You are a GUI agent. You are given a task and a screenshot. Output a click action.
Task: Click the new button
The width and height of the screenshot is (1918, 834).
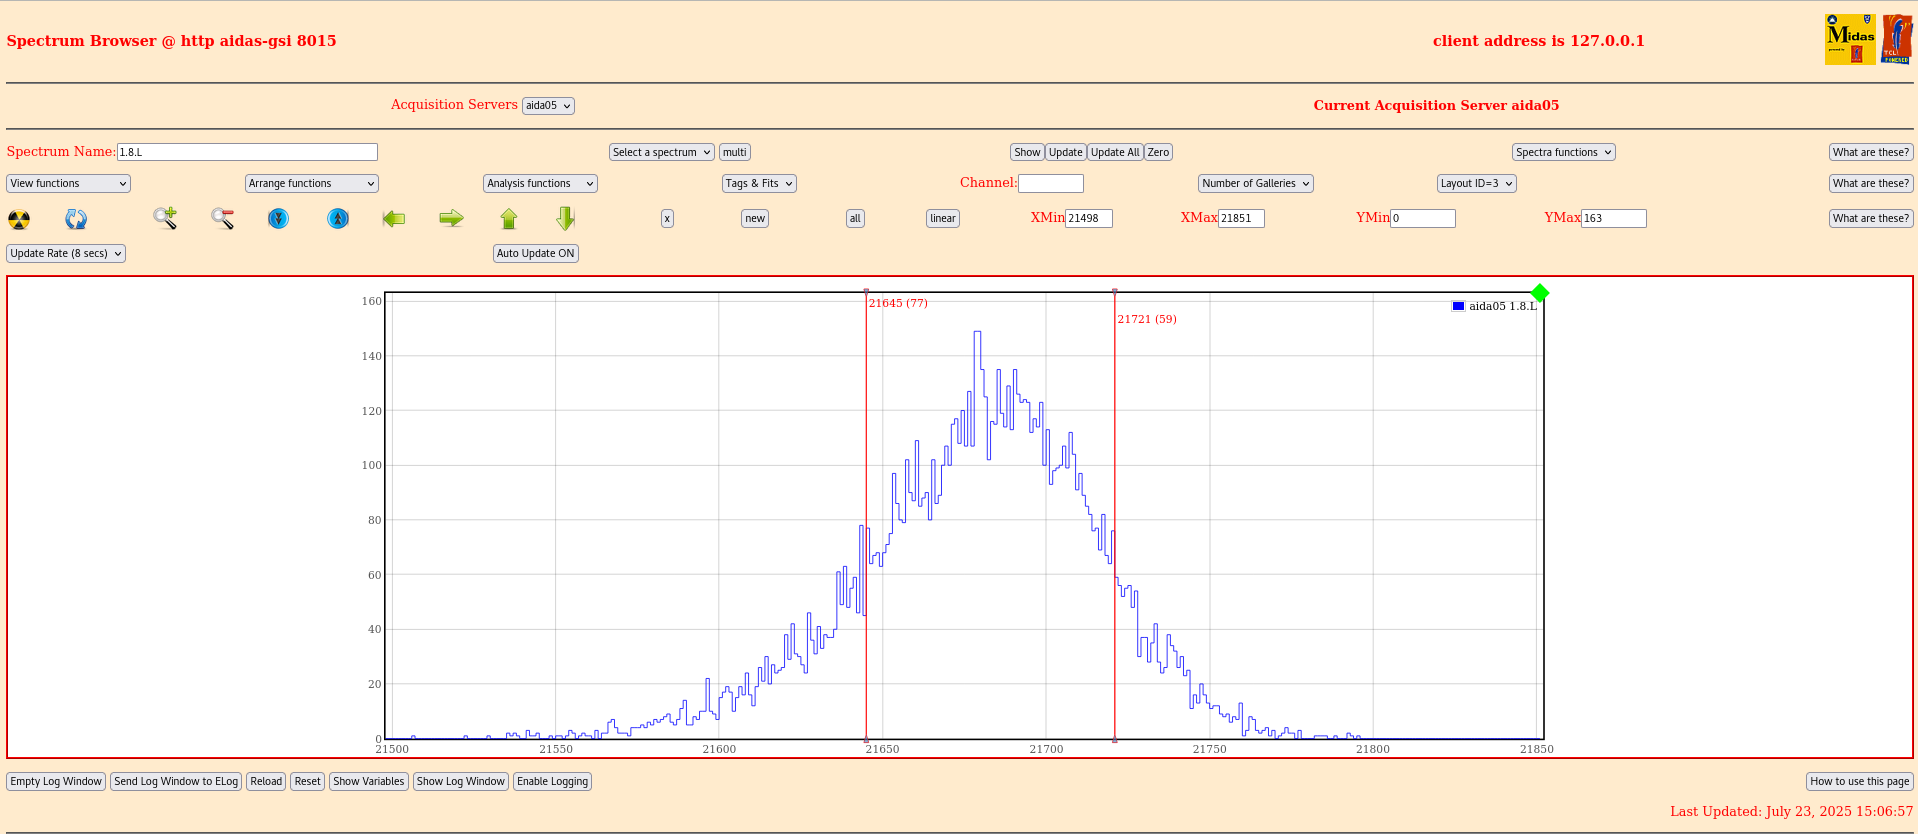click(755, 218)
